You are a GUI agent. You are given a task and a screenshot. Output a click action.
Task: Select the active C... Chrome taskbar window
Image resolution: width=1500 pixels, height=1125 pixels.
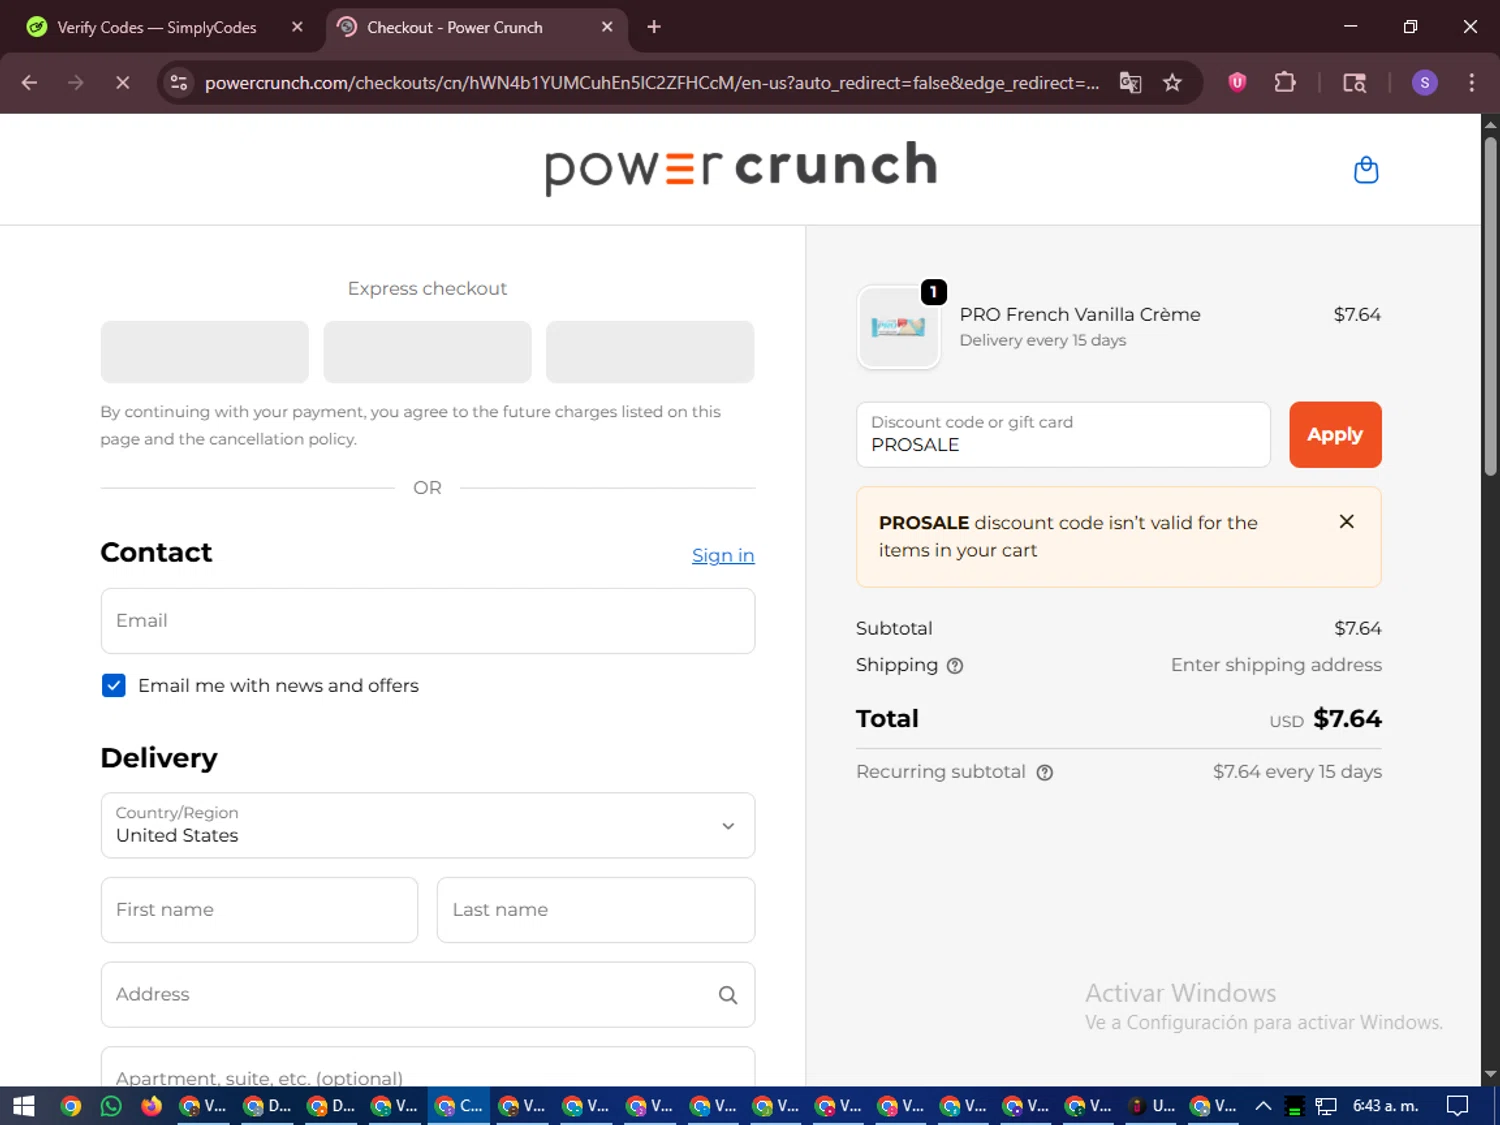tap(459, 1106)
